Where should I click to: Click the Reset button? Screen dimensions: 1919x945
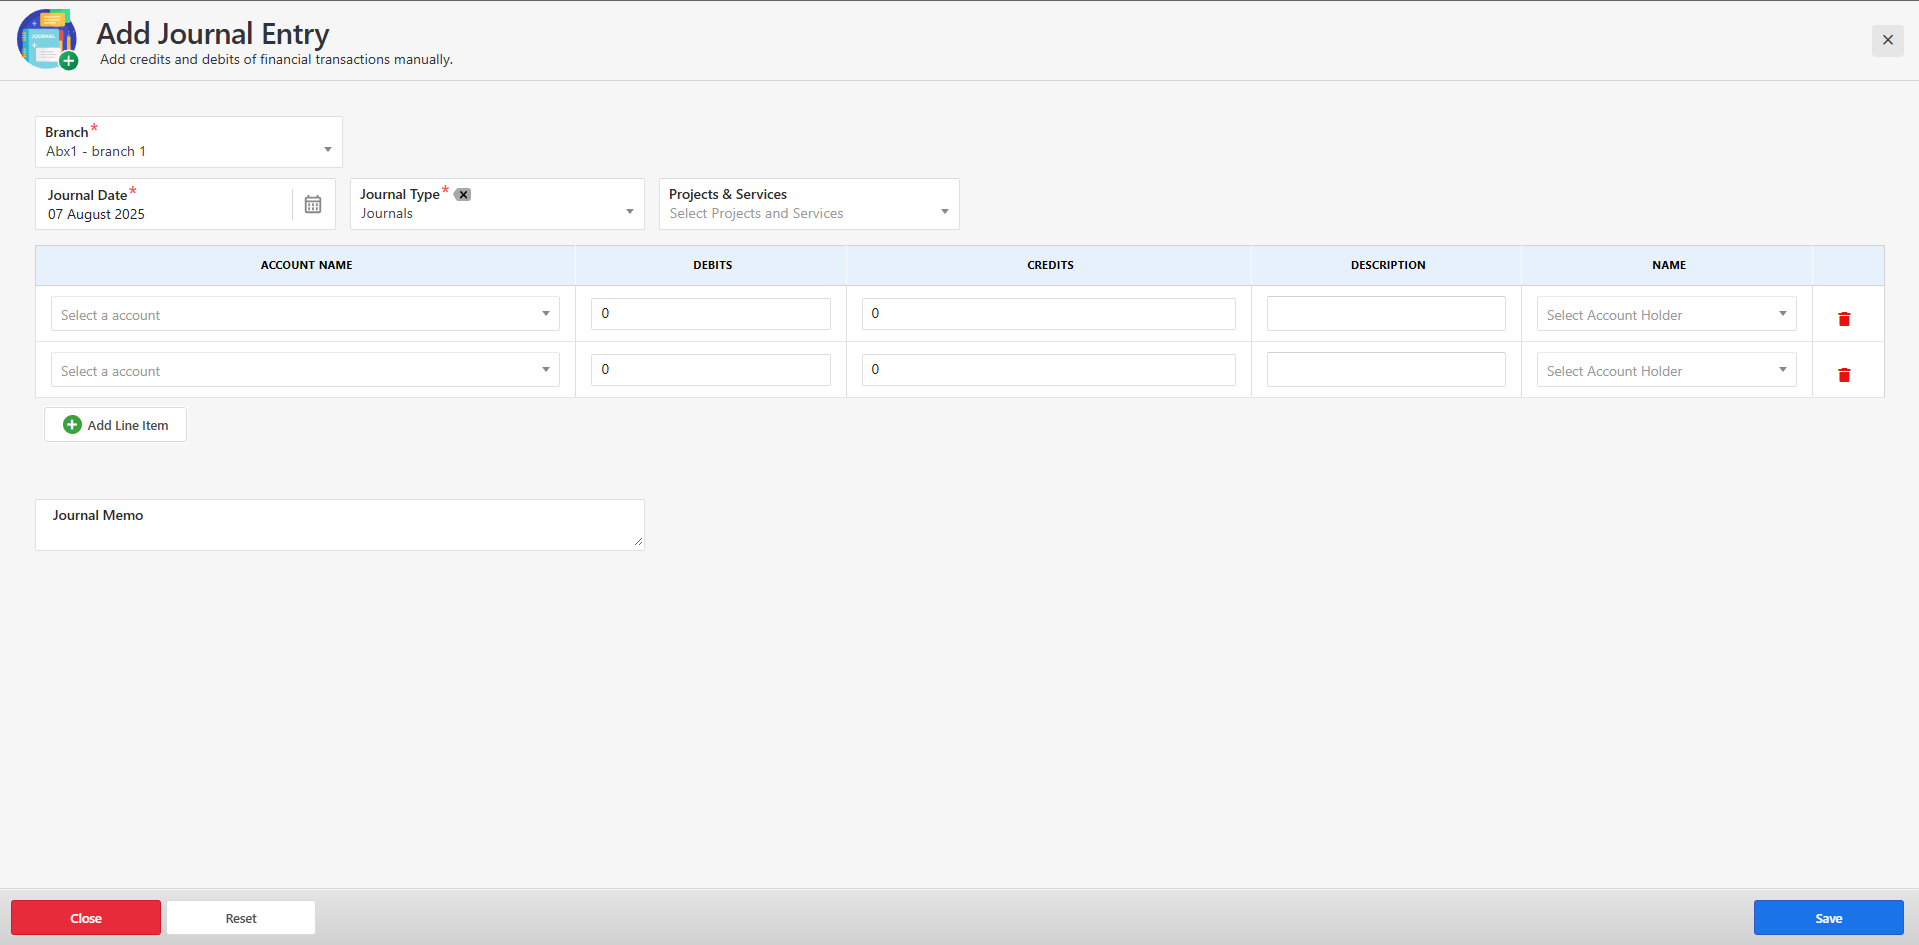[x=241, y=918]
